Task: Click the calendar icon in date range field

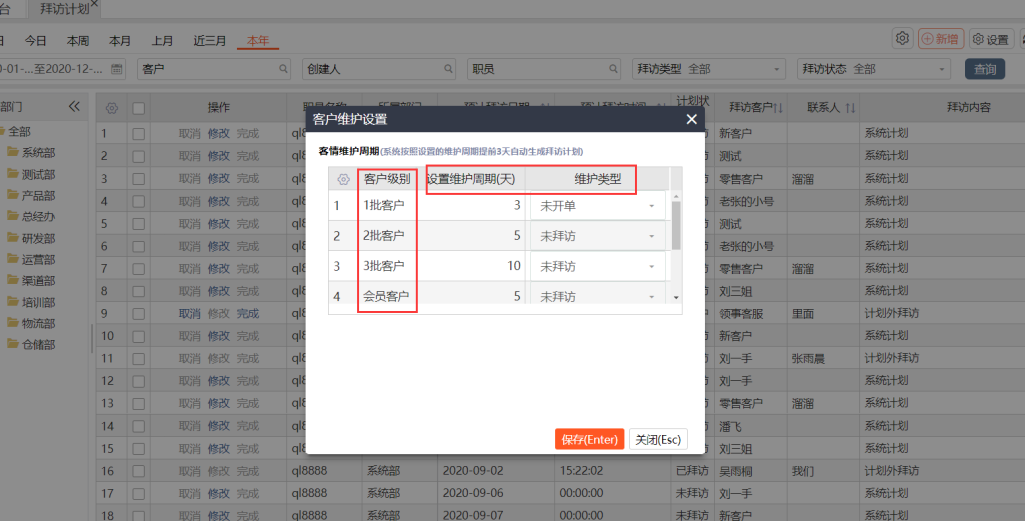Action: coord(116,69)
